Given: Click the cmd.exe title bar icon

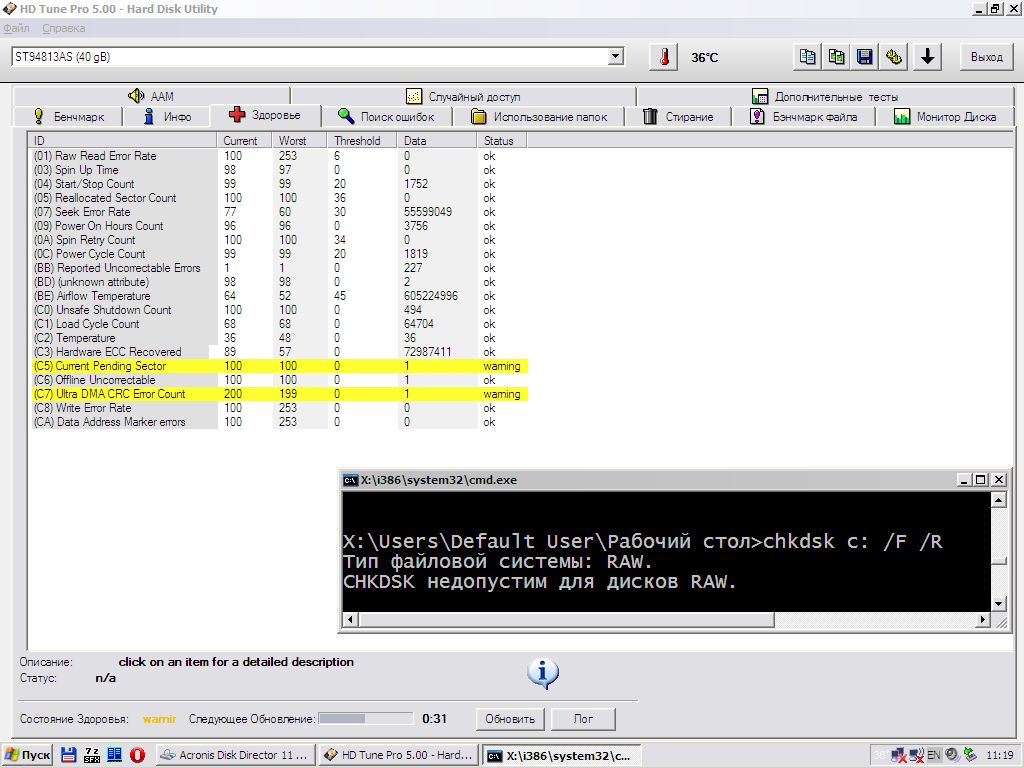Looking at the screenshot, I should pos(351,480).
